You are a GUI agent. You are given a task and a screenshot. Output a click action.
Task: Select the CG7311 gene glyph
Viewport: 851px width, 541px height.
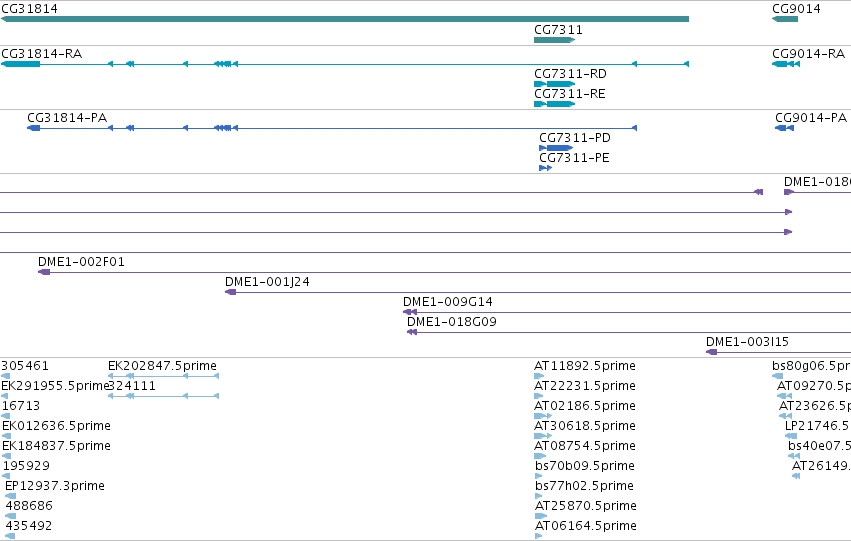pos(555,40)
